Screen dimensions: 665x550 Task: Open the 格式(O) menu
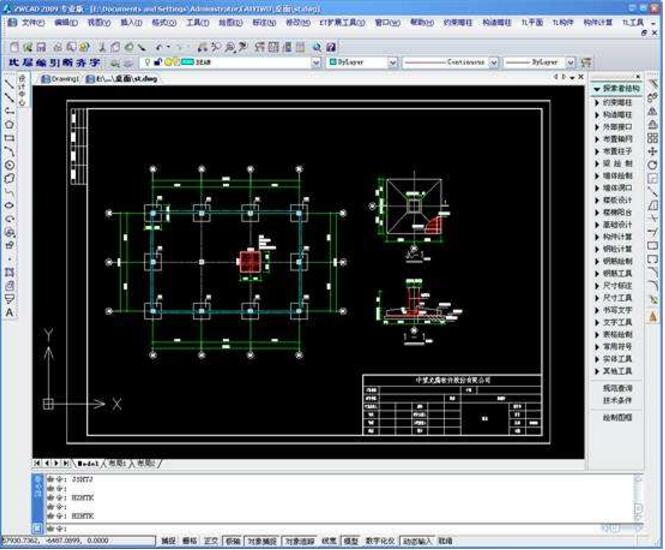click(164, 22)
